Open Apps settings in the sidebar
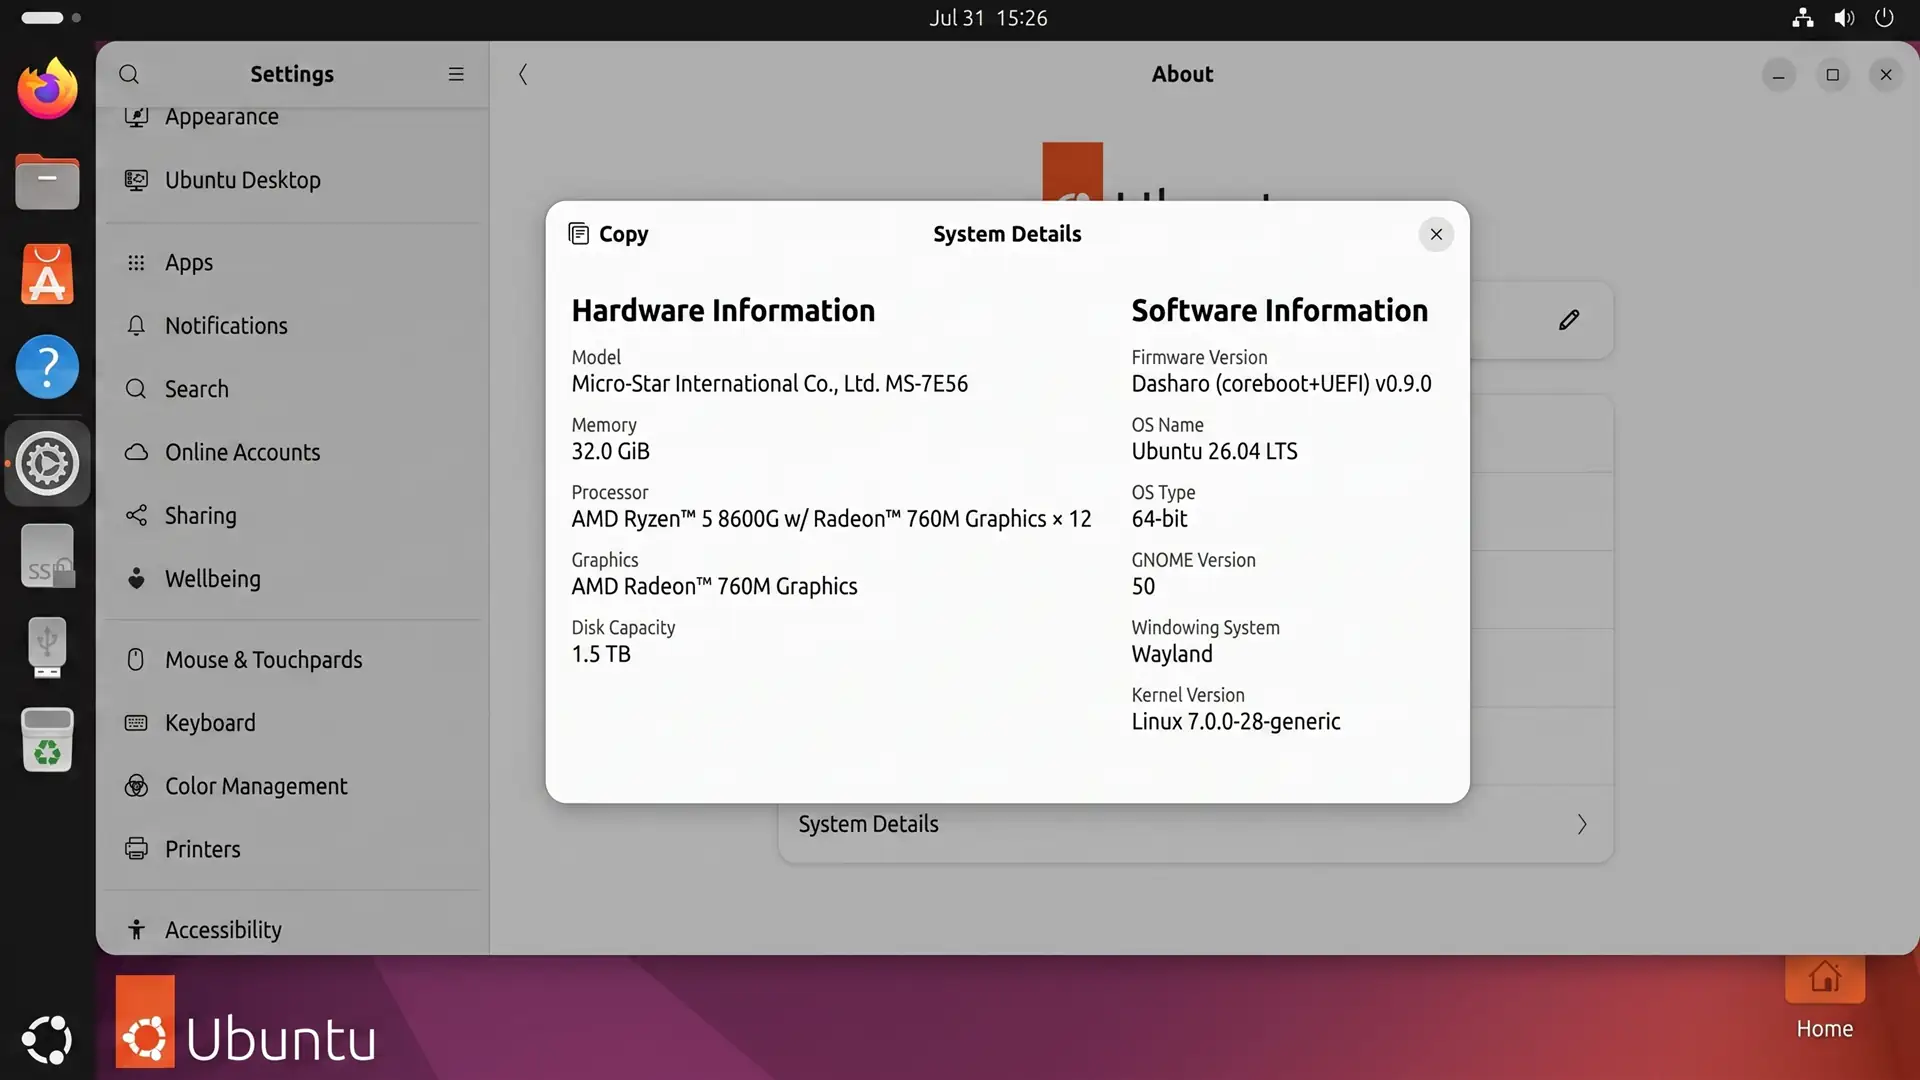Viewport: 1920px width, 1080px height. pyautogui.click(x=292, y=262)
